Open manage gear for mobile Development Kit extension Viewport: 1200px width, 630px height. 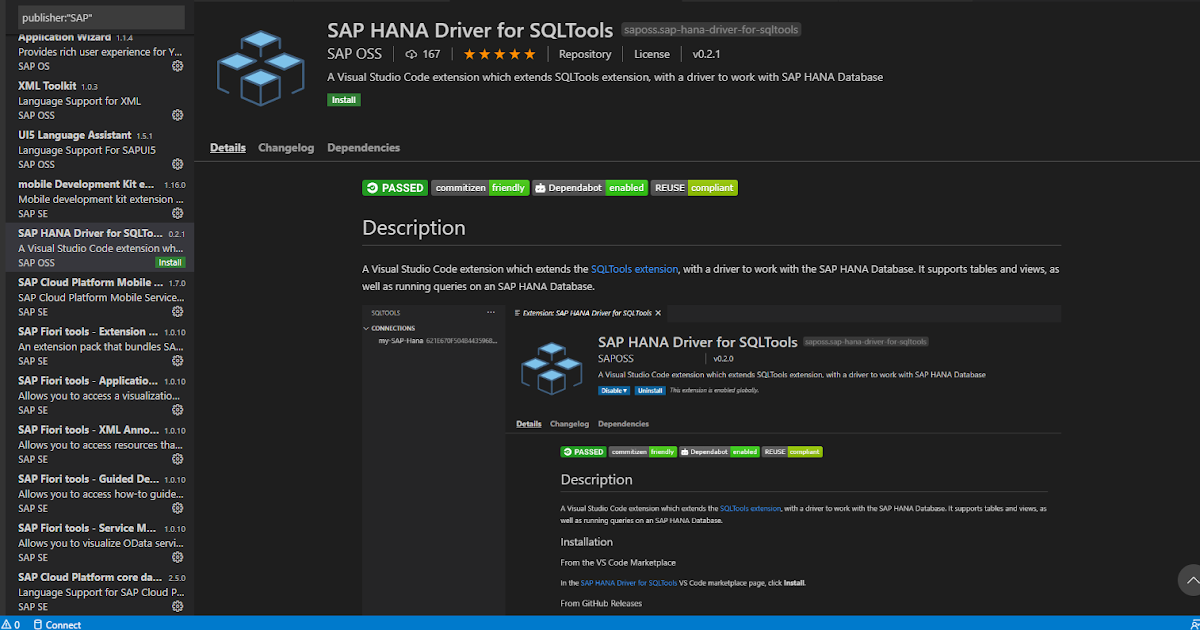coord(177,213)
